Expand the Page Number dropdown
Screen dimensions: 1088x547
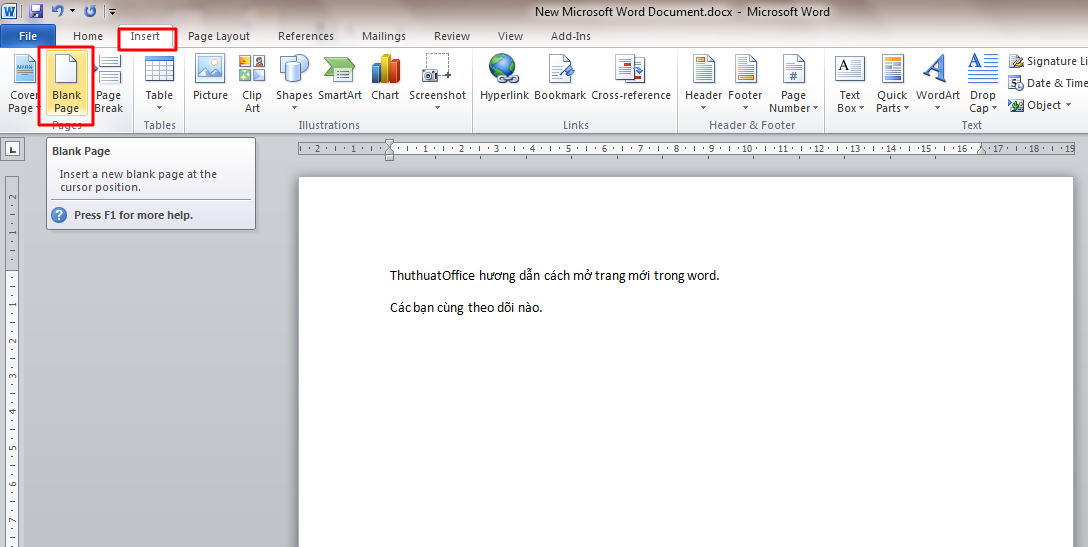[x=793, y=84]
